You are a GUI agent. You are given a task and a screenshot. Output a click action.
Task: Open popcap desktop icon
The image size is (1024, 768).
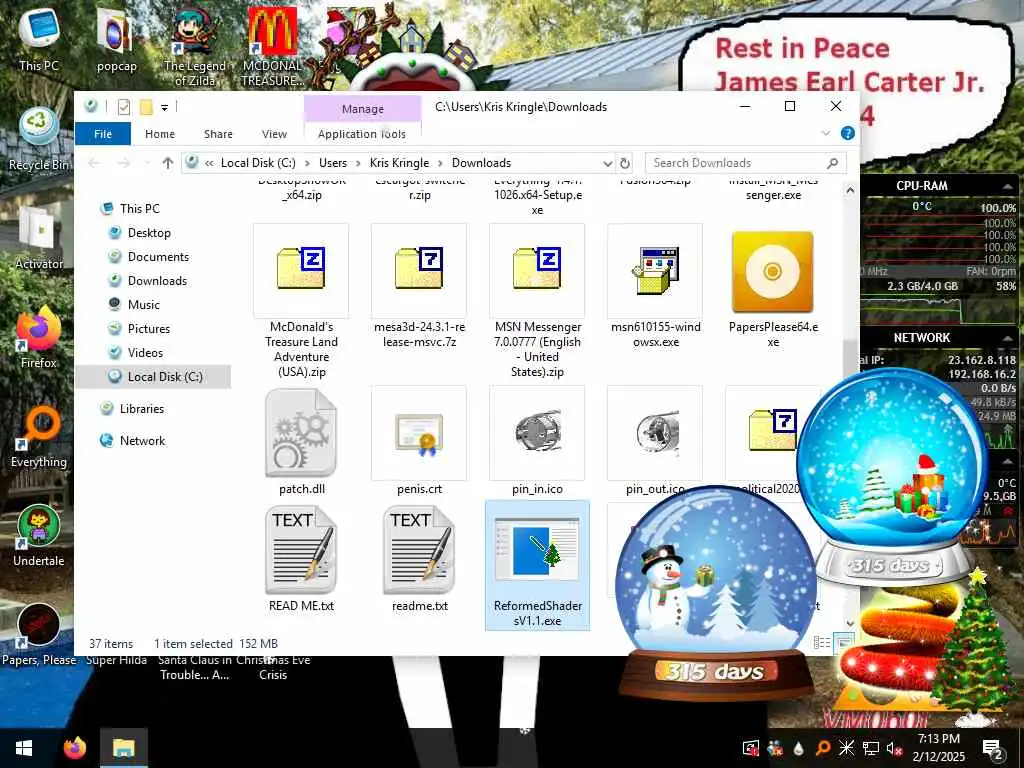pyautogui.click(x=116, y=39)
